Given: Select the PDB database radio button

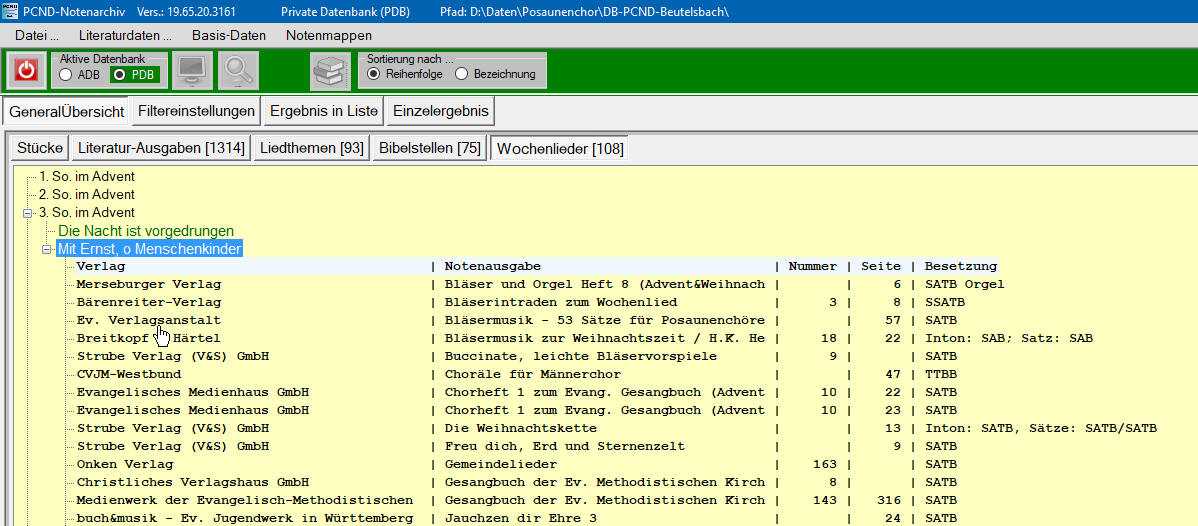Looking at the screenshot, I should click(119, 75).
